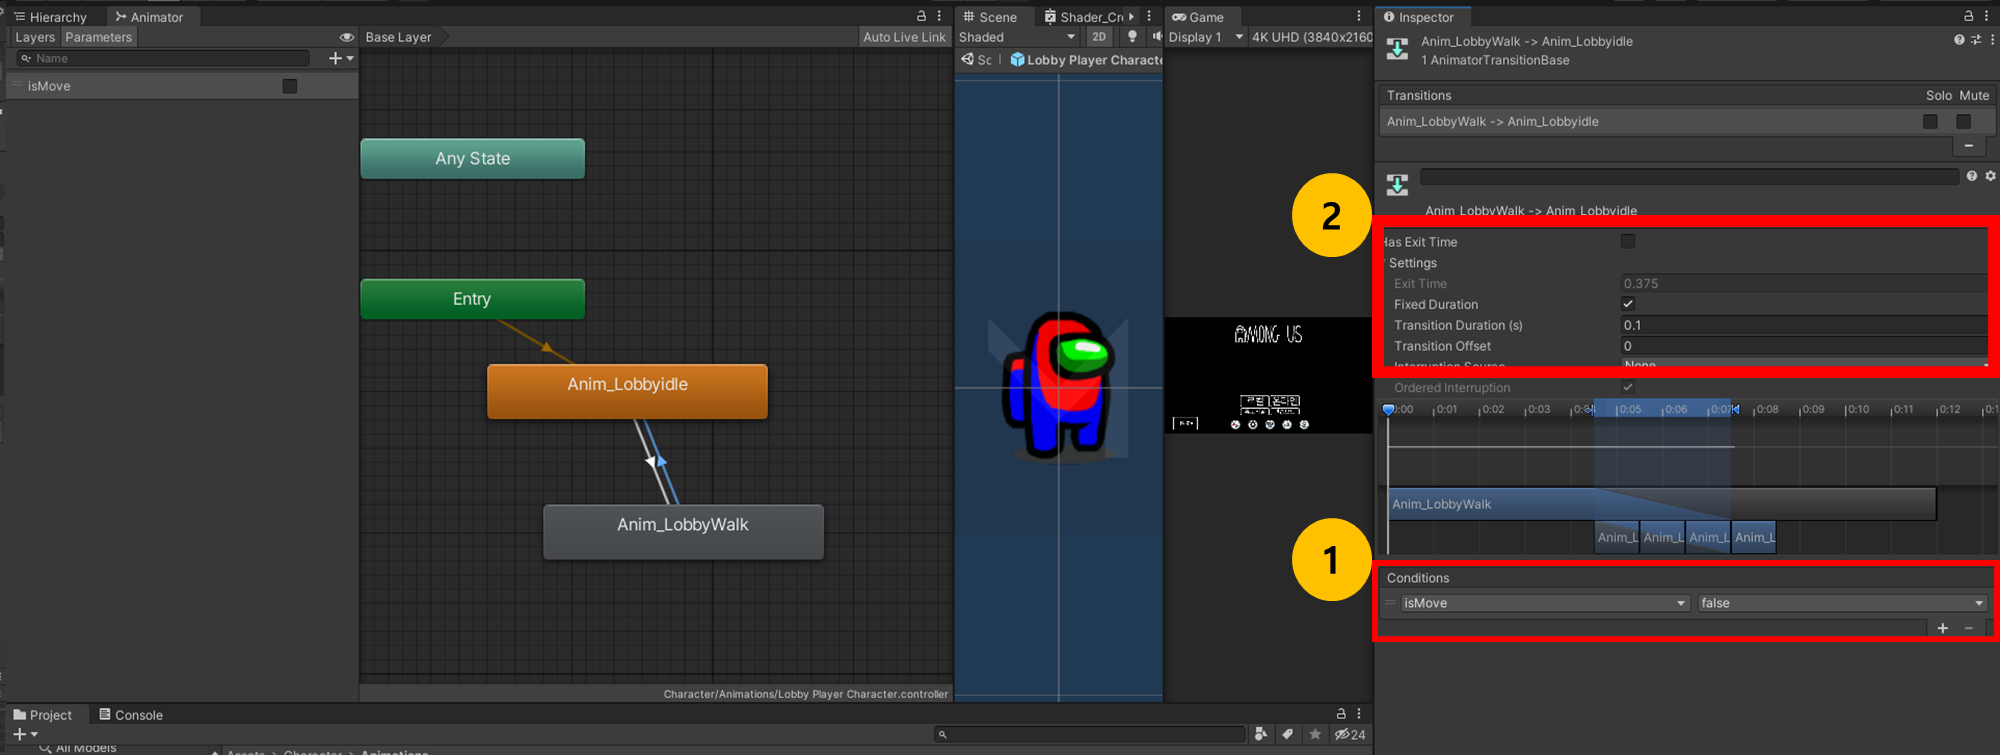Click the Auto Live Link button
This screenshot has width=2000, height=755.
[x=904, y=37]
